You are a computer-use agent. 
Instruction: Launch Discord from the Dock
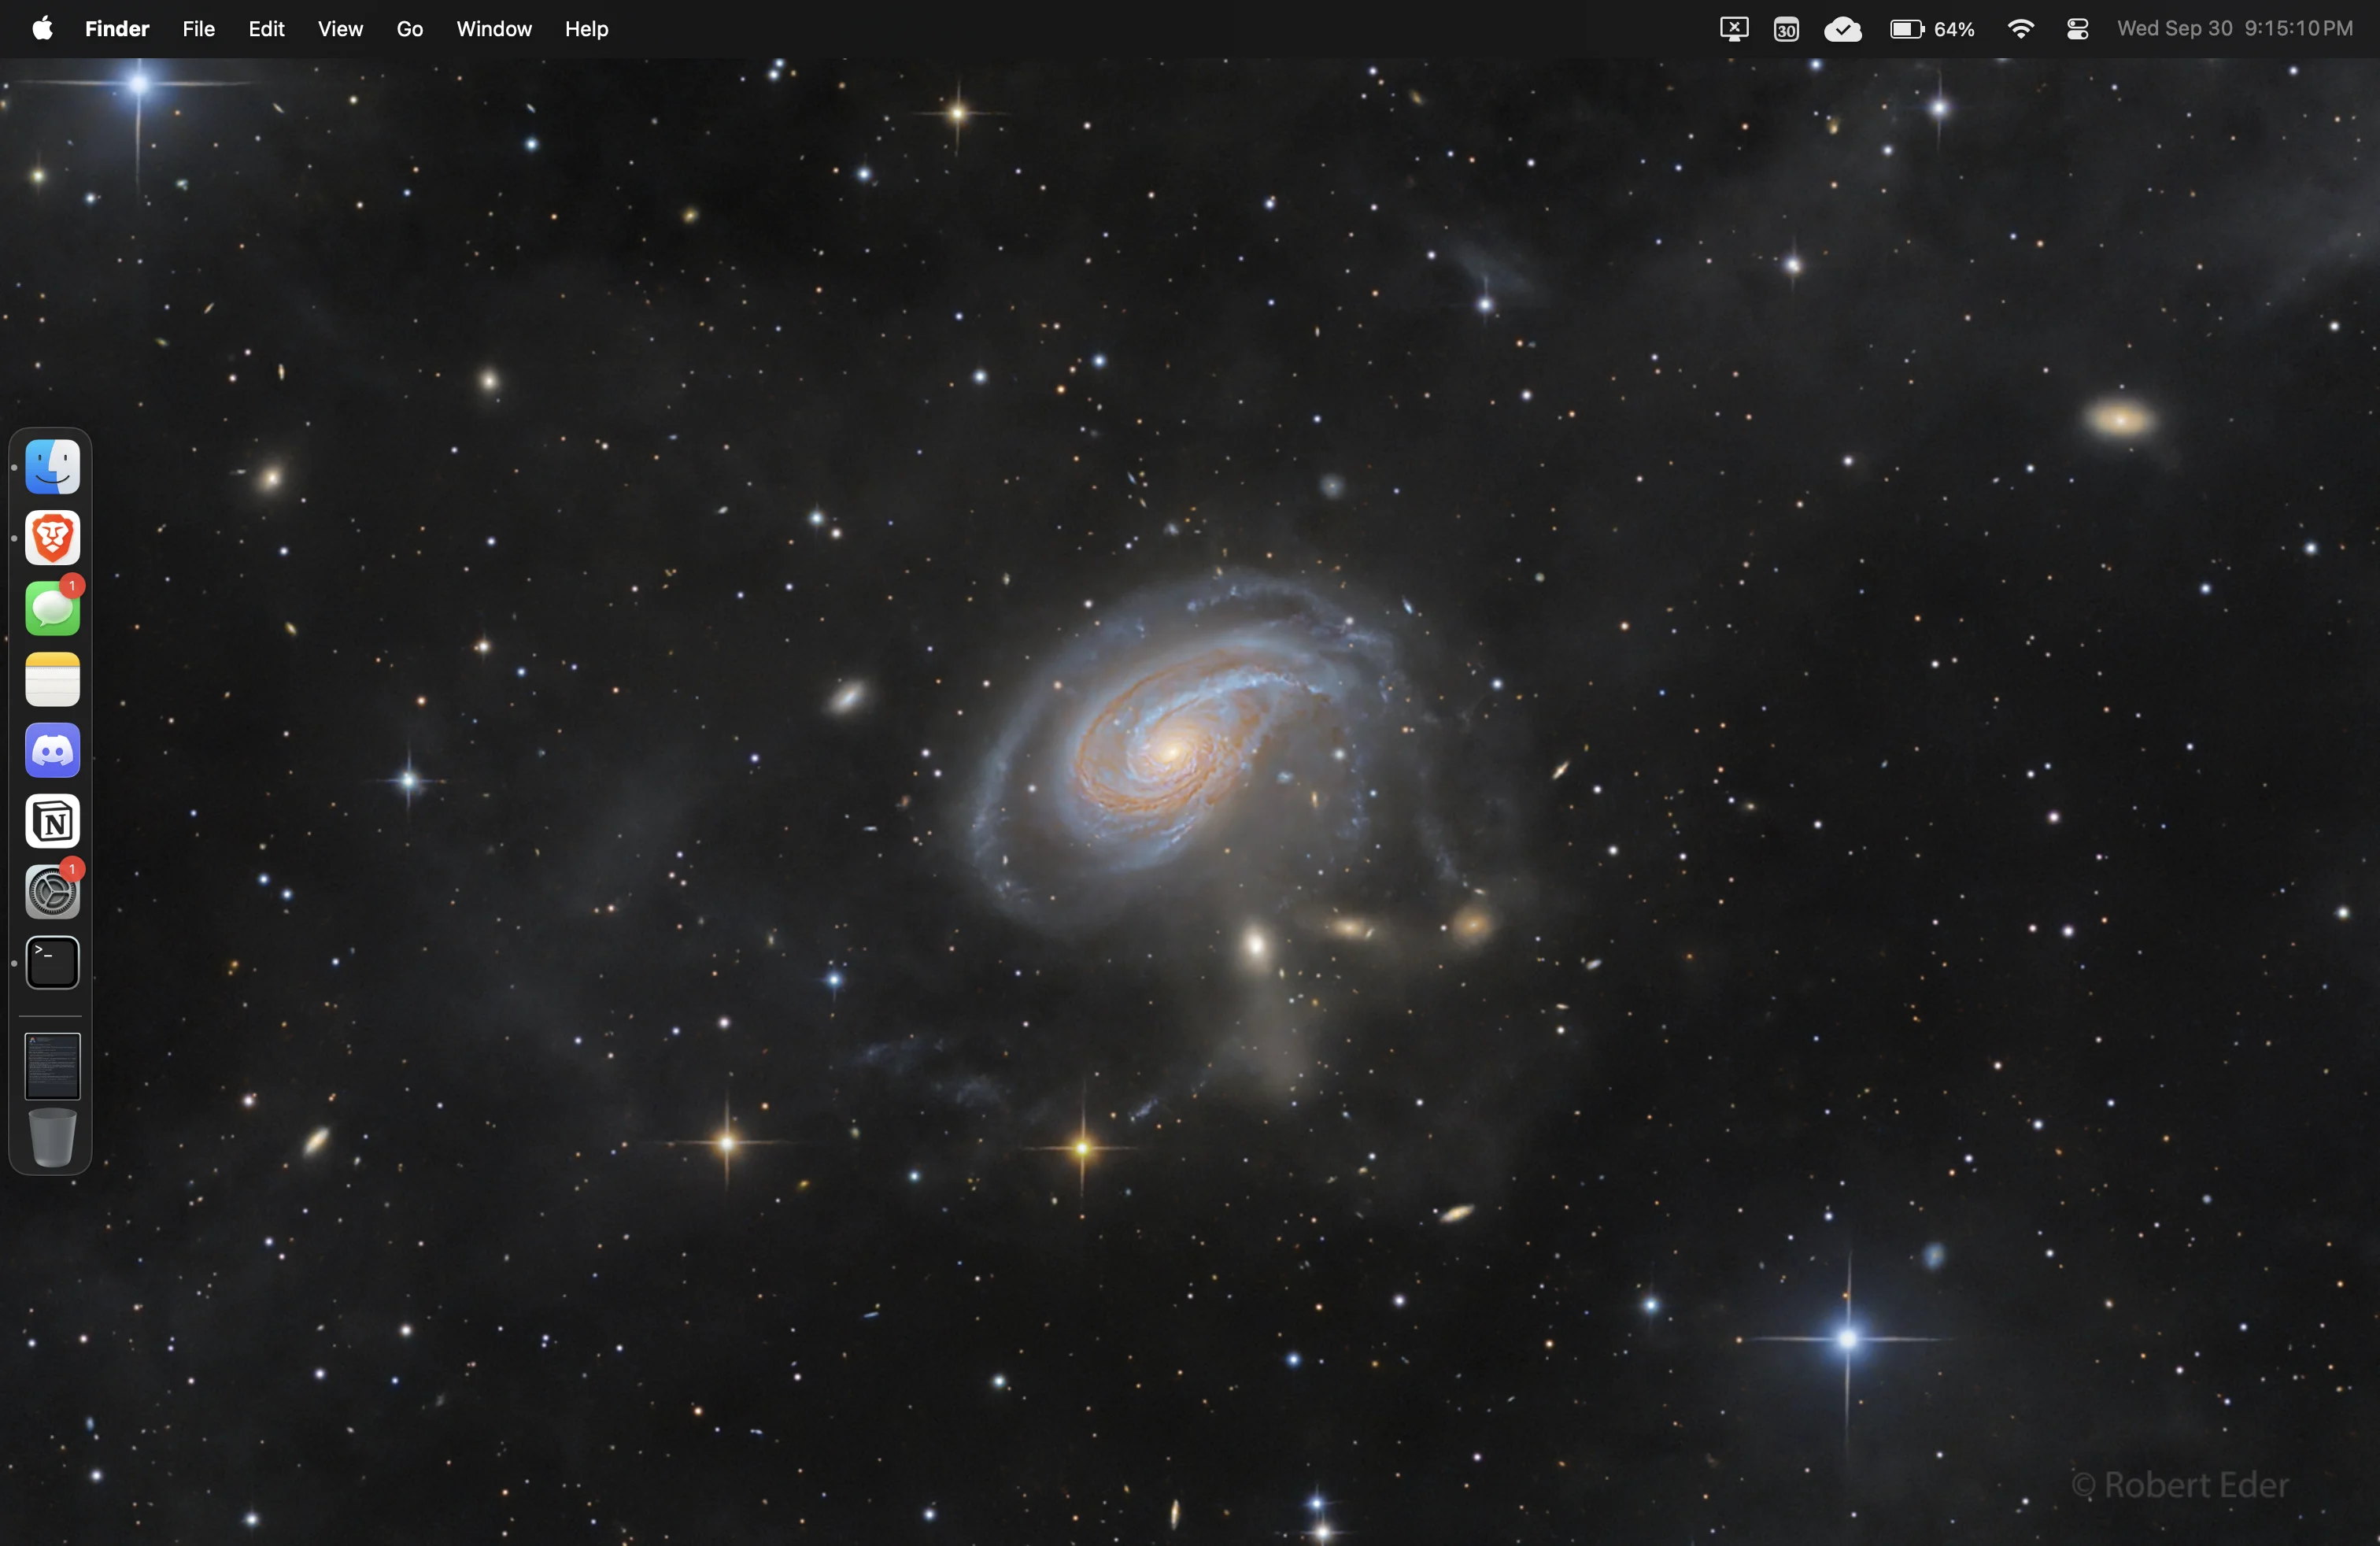click(52, 751)
